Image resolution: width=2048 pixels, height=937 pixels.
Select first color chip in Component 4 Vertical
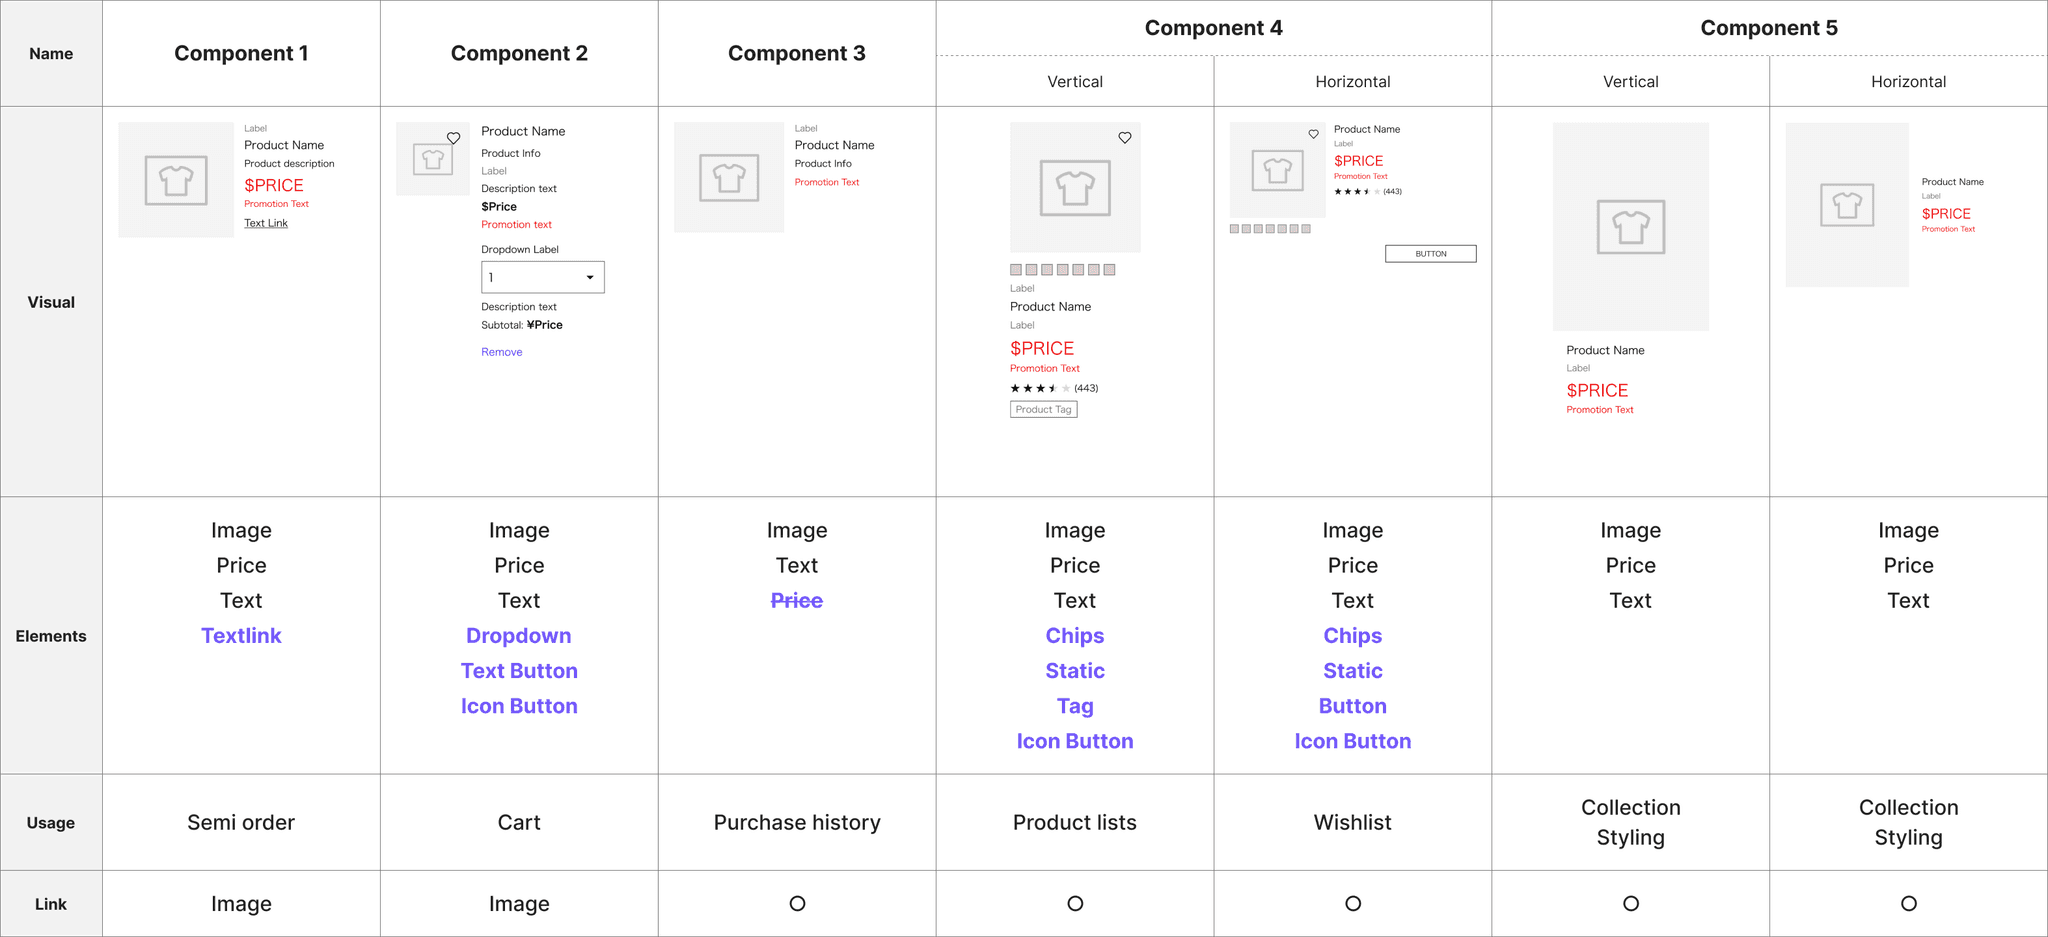[x=1016, y=270]
